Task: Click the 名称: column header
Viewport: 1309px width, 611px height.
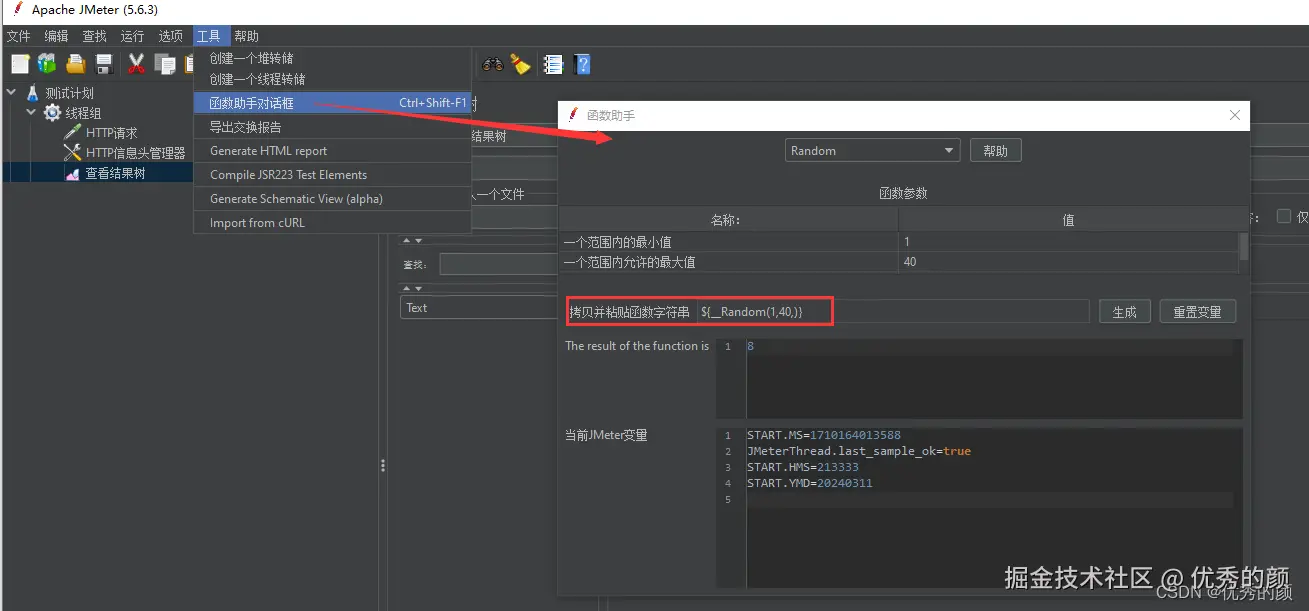Action: 728,220
